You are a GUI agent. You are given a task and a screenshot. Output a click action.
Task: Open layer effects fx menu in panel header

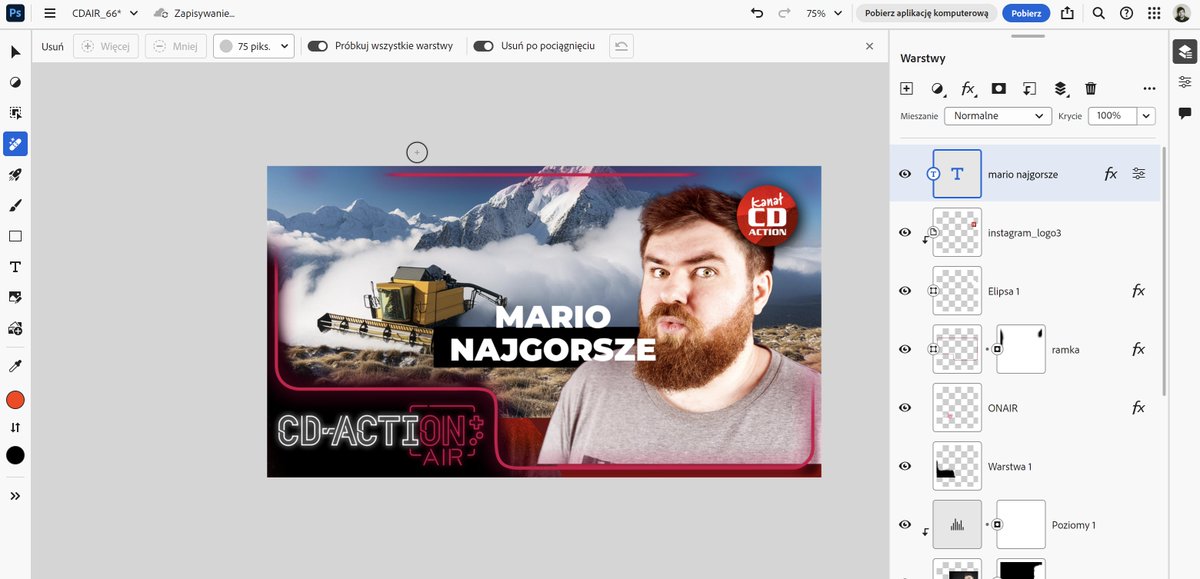click(968, 88)
